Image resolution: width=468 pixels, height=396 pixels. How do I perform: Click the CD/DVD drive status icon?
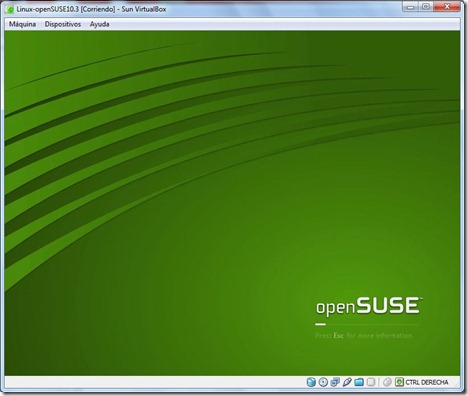coord(323,382)
